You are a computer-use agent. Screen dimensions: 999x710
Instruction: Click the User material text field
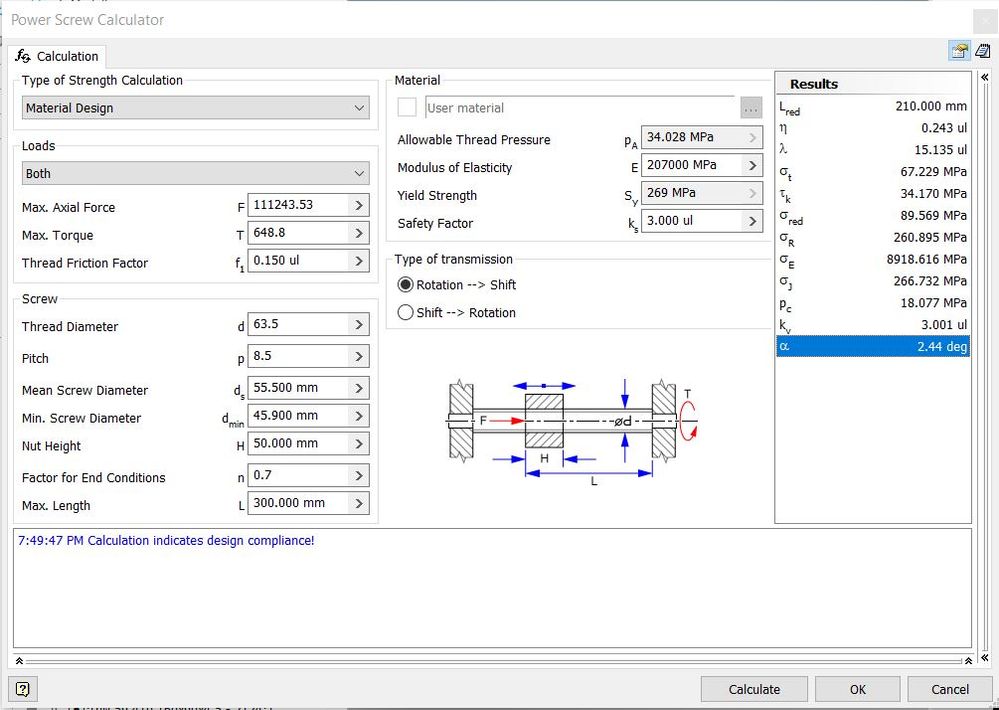pyautogui.click(x=580, y=108)
